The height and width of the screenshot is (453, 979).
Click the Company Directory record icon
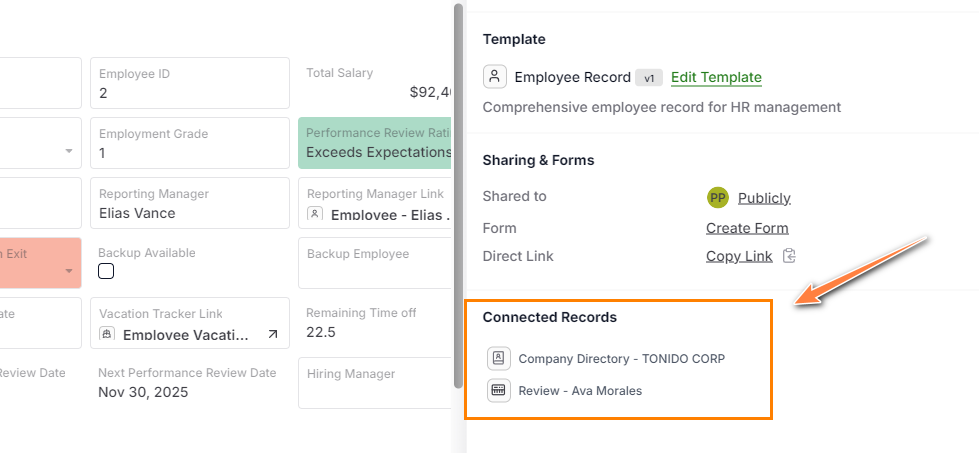(499, 358)
